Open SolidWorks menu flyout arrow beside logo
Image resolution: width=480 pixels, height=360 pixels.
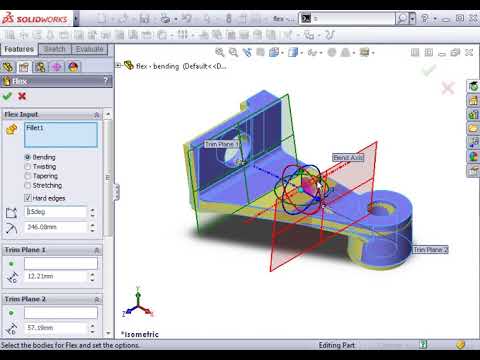[76, 19]
